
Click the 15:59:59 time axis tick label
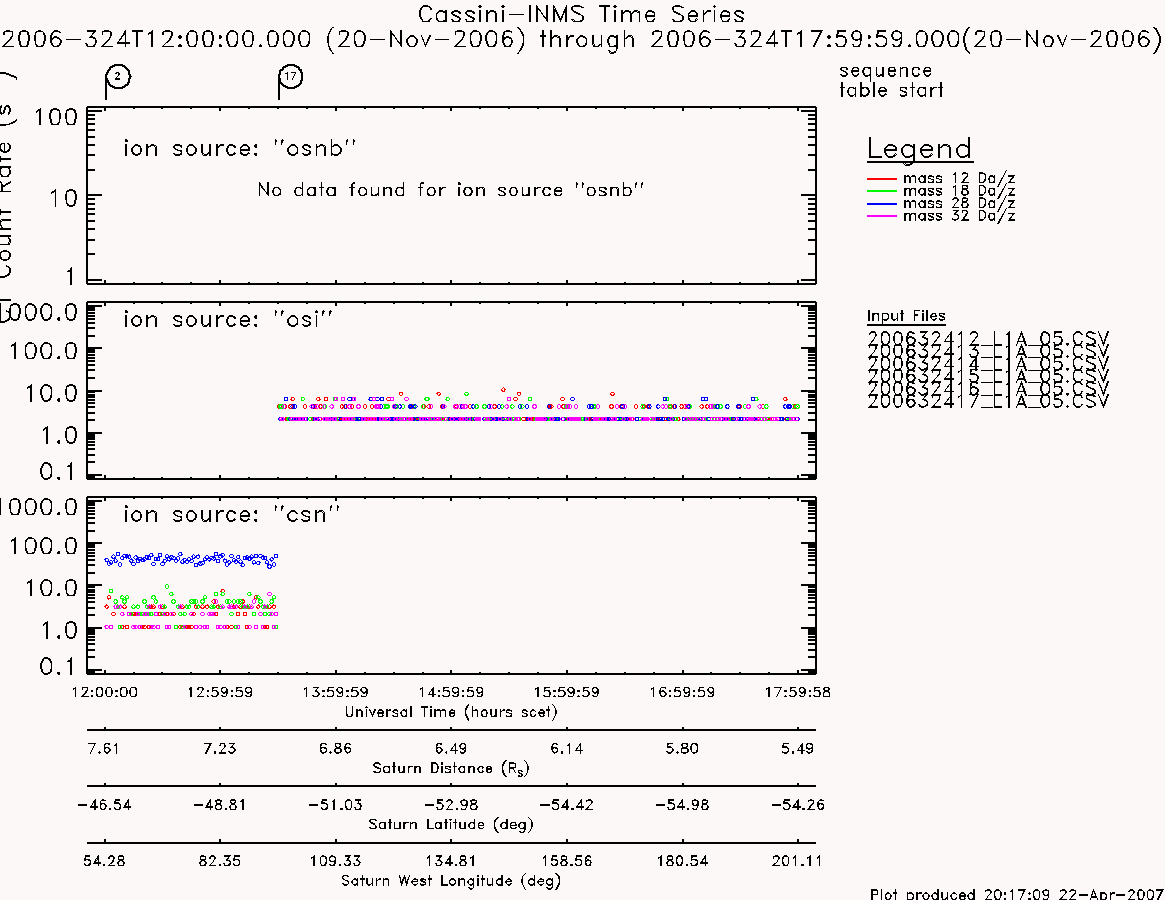pyautogui.click(x=567, y=692)
